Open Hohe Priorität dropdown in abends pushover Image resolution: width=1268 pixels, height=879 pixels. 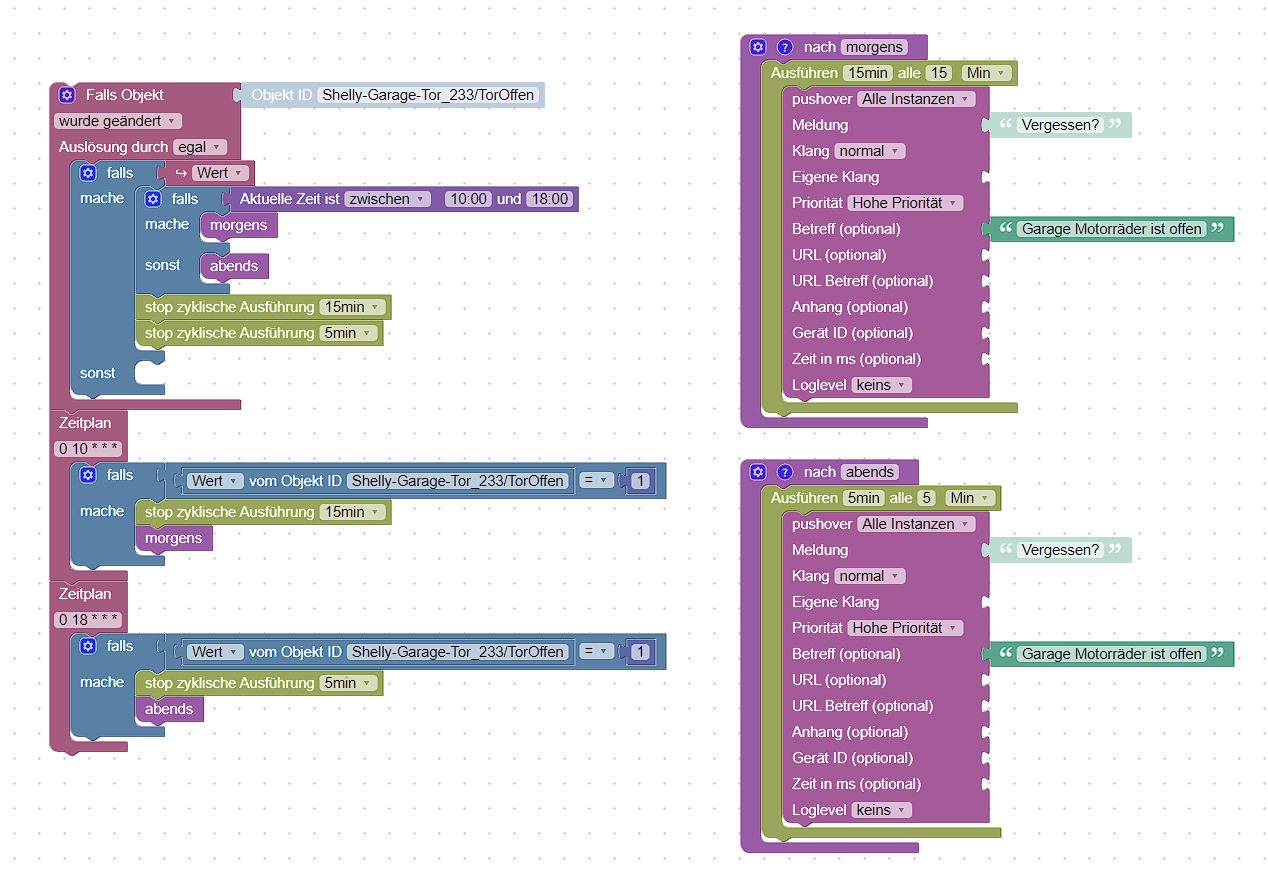point(905,628)
